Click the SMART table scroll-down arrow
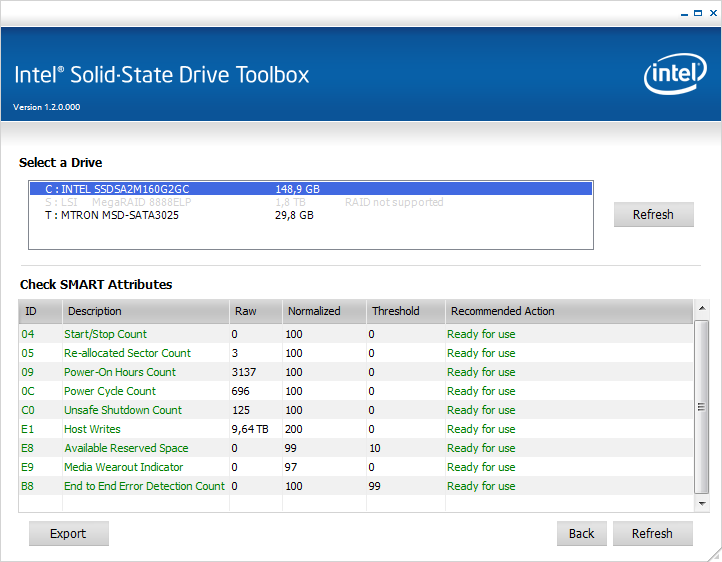This screenshot has height=562, width=722. [702, 504]
